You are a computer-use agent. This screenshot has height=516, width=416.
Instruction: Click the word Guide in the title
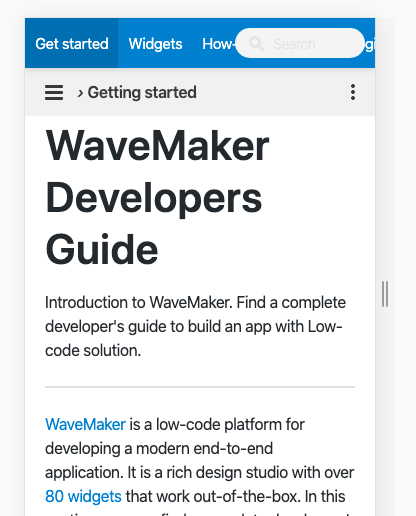(102, 249)
